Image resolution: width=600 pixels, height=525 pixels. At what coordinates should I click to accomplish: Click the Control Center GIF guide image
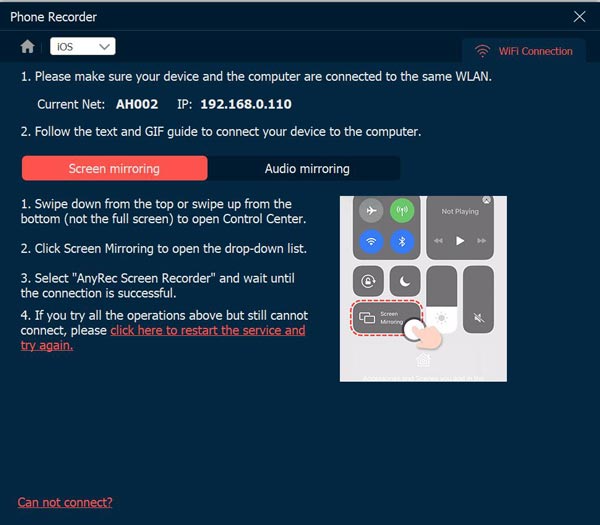coord(423,289)
